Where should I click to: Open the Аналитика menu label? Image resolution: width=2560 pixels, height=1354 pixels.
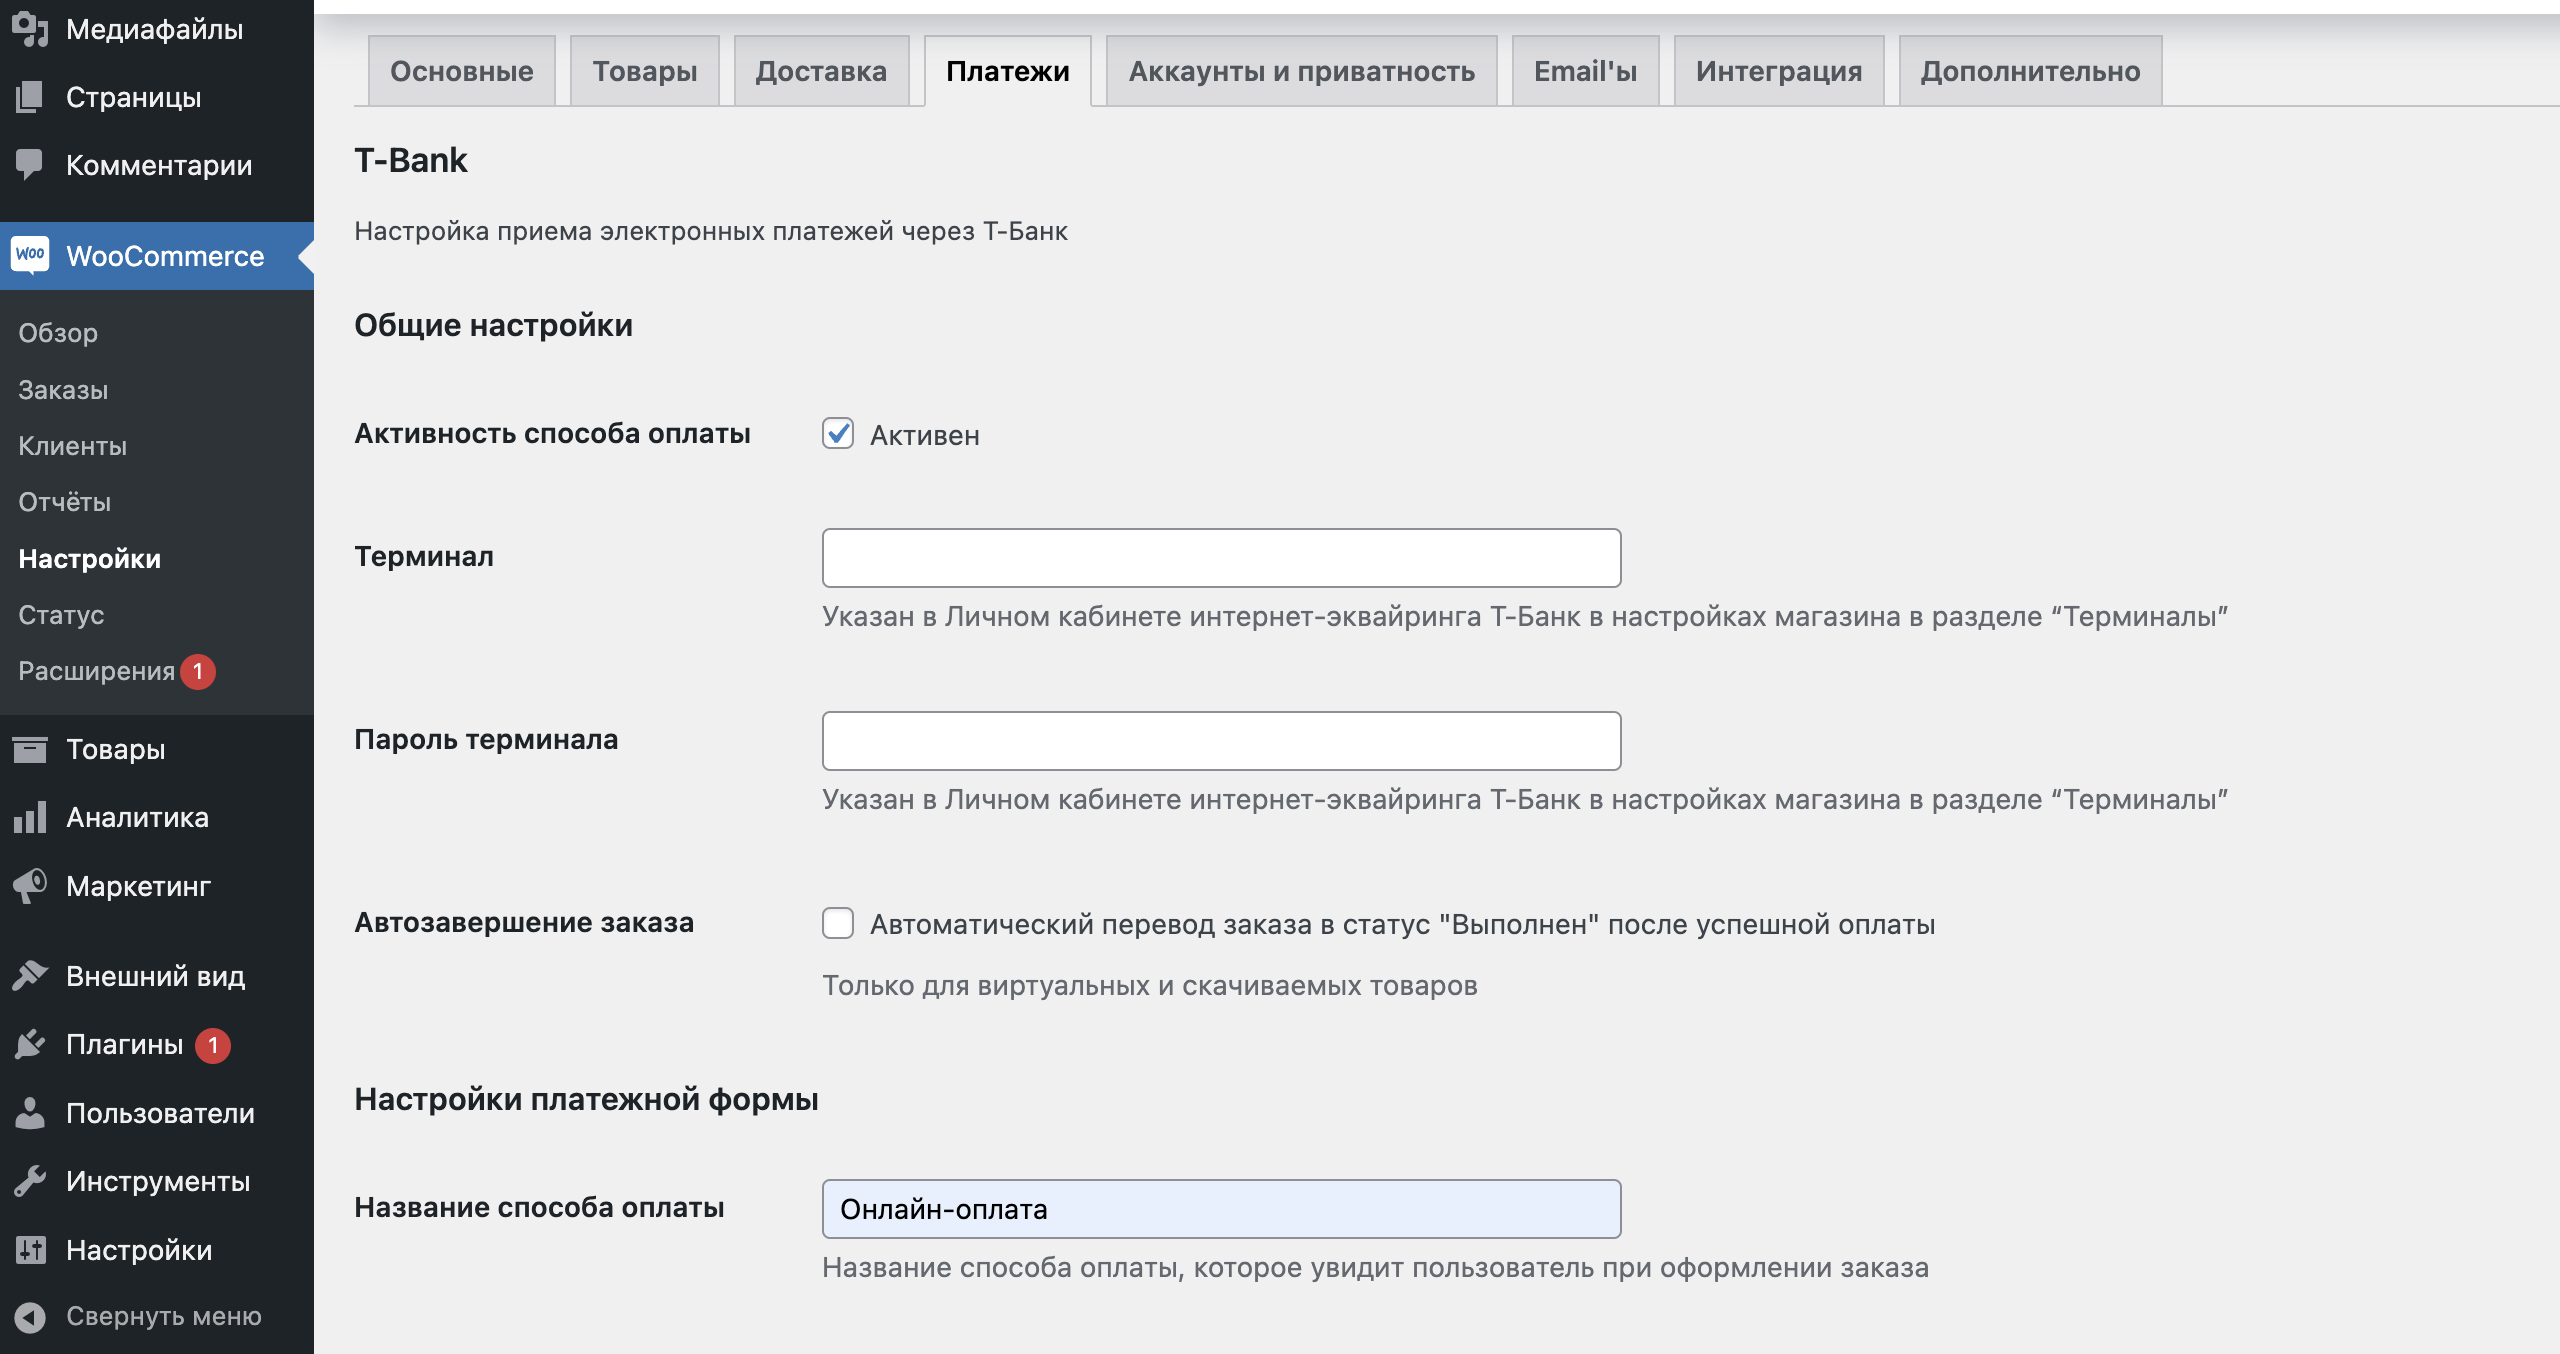pos(138,817)
